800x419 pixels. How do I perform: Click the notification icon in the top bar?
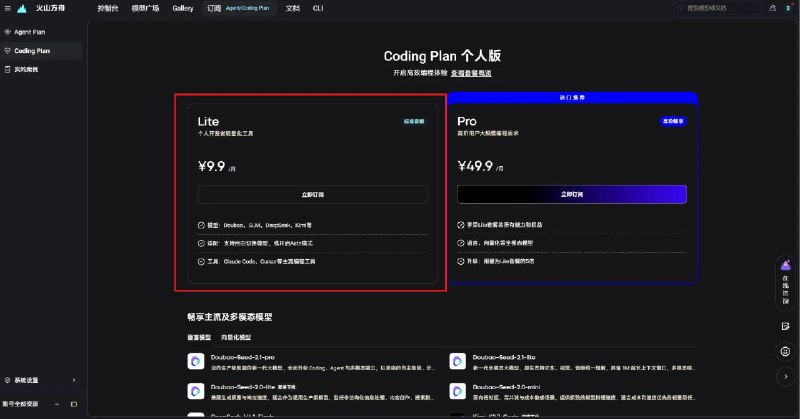point(772,8)
